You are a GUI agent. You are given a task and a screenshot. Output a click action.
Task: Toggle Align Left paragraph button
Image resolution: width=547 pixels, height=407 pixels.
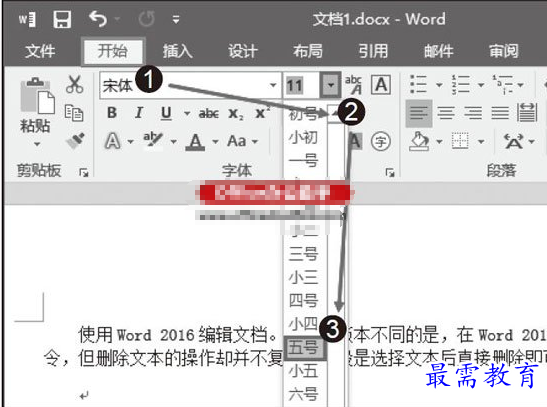tap(419, 113)
